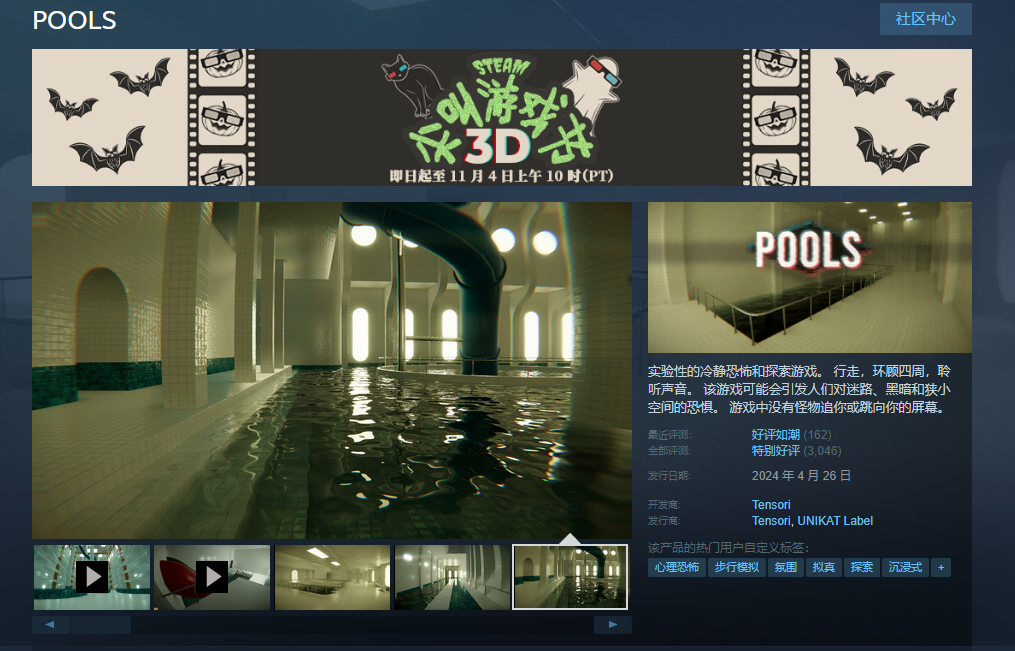Screen dimensions: 1015x651
Task: Select the 沉浸式 tag
Action: tap(904, 568)
